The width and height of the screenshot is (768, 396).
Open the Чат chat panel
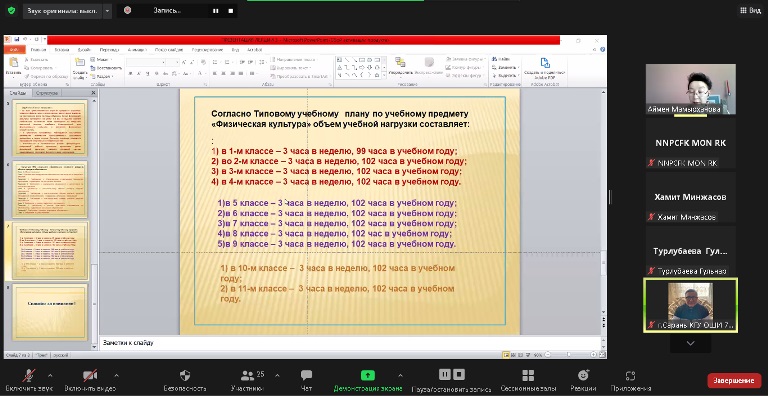pos(307,380)
